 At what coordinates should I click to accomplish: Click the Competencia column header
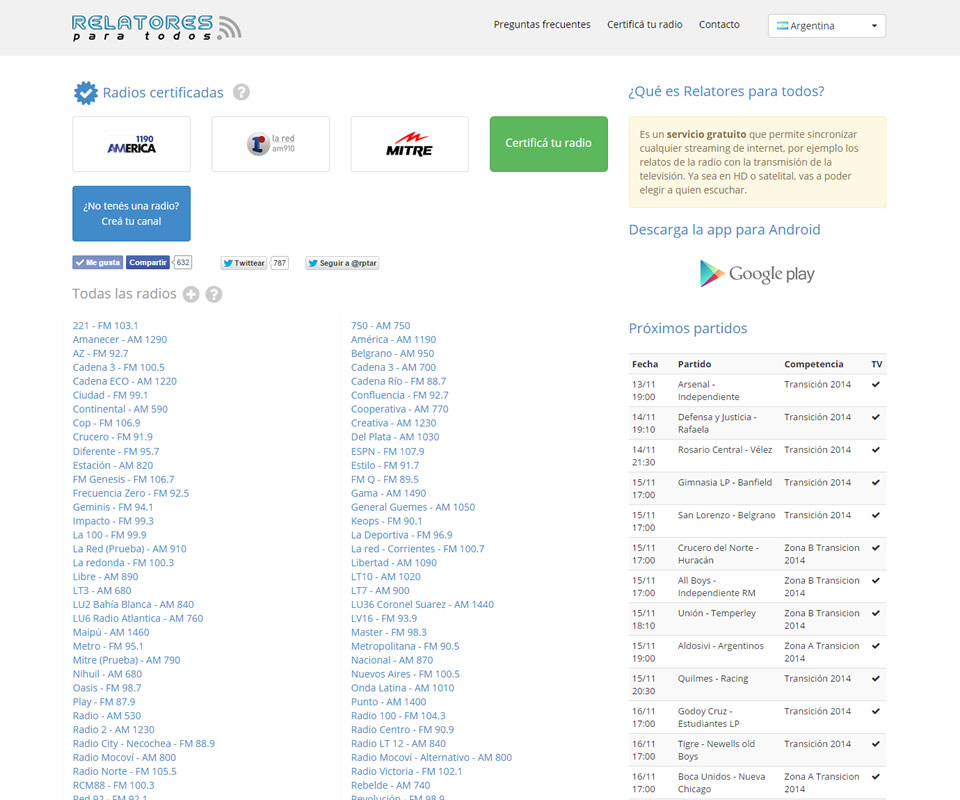[x=814, y=364]
